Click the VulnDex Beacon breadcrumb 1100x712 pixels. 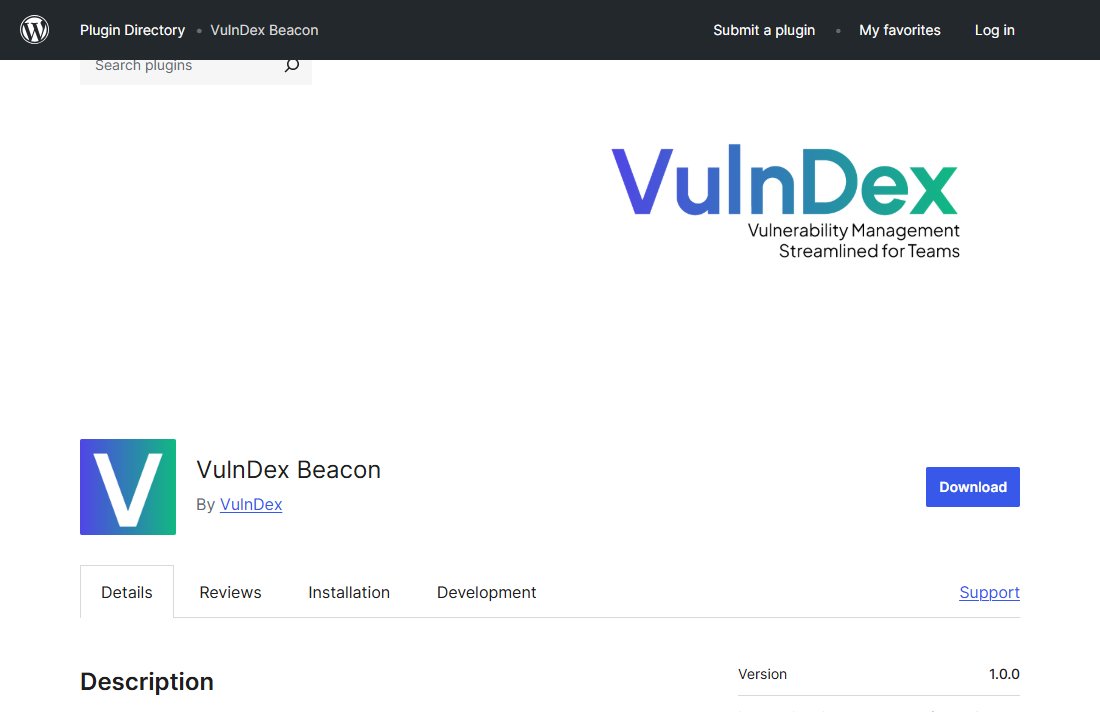click(264, 30)
